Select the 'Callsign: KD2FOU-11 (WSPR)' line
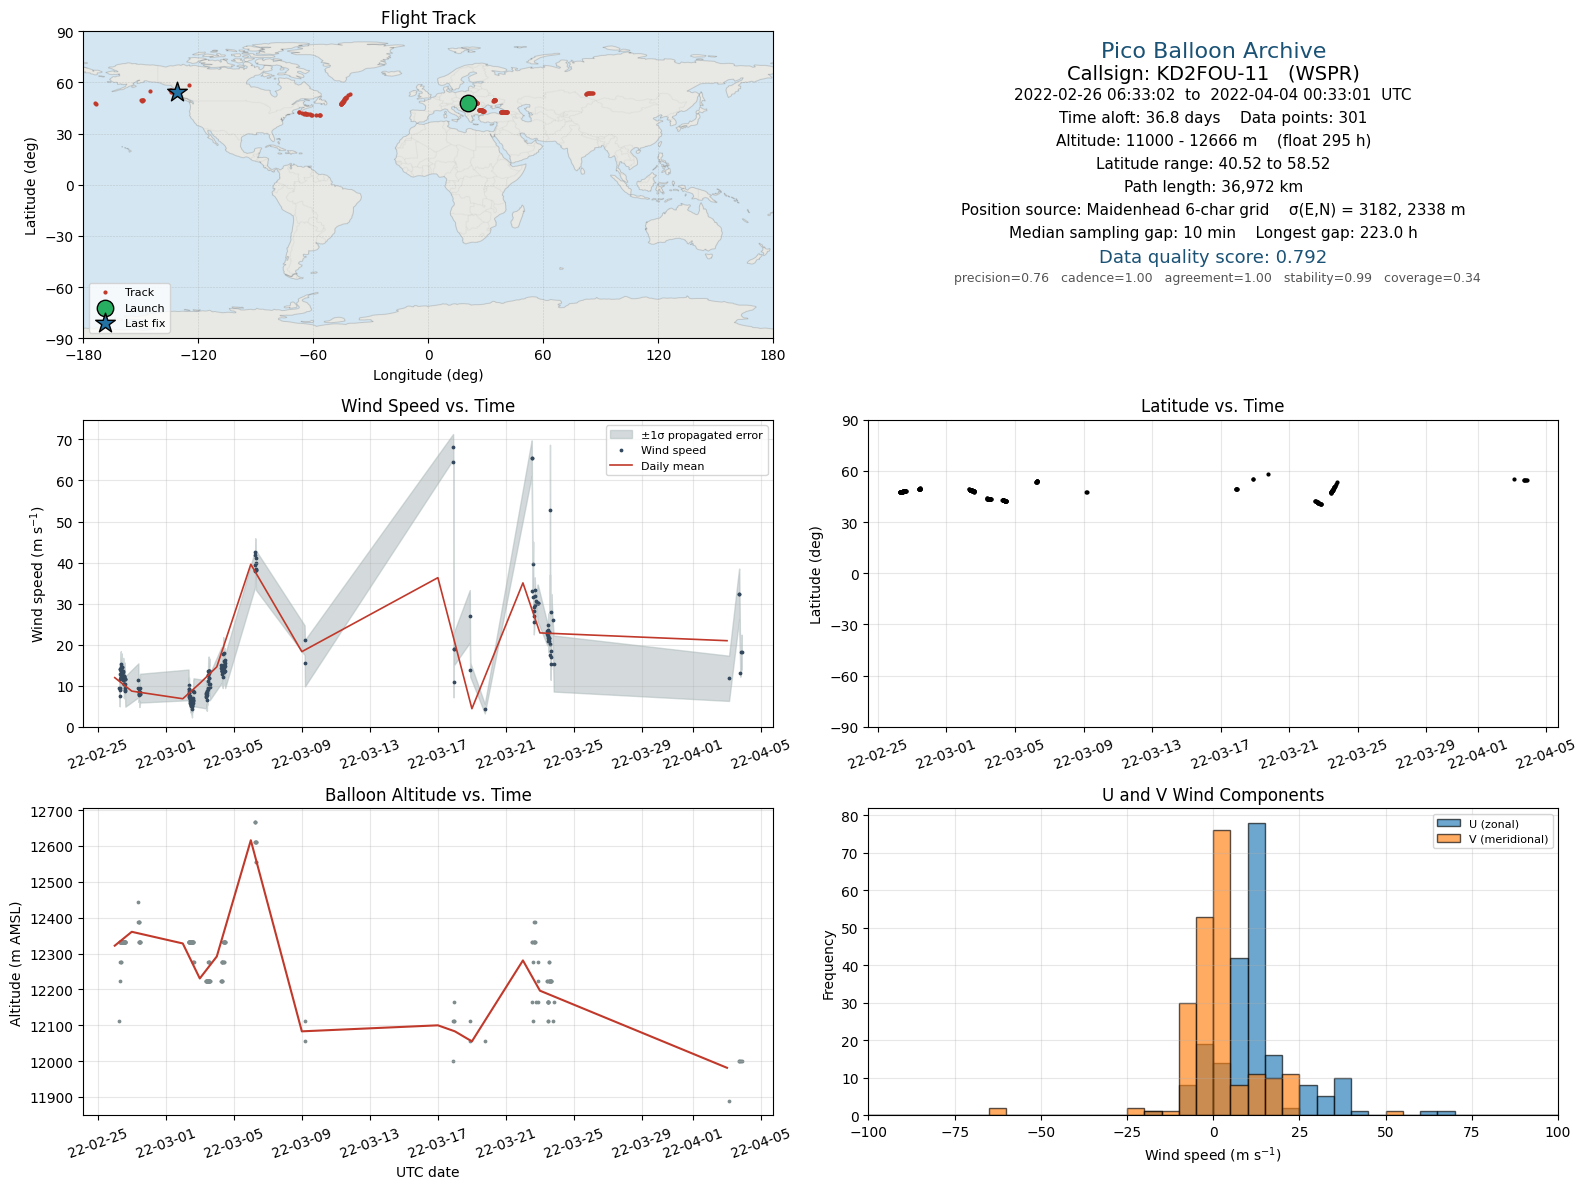 (1213, 73)
